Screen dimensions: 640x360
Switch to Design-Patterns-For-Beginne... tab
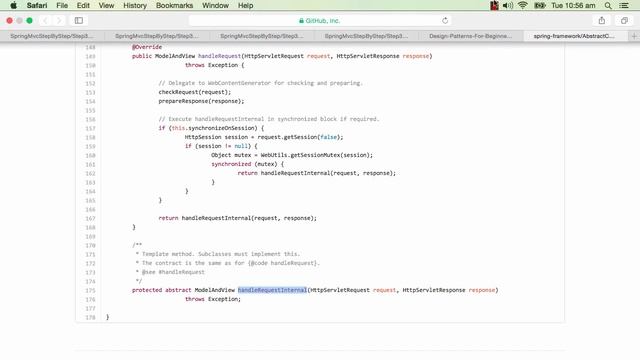pyautogui.click(x=471, y=36)
